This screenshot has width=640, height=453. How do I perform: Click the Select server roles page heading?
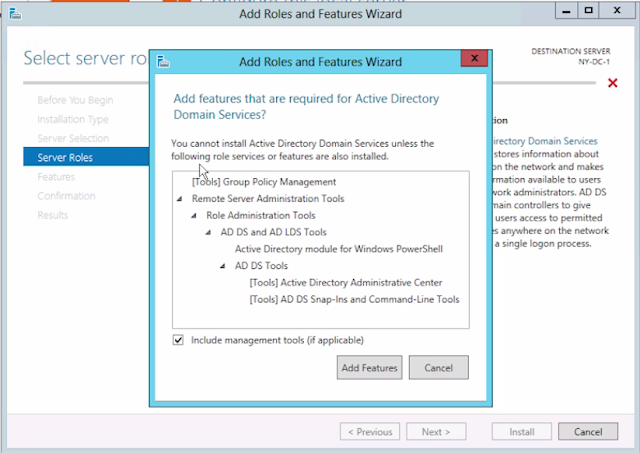pos(85,58)
